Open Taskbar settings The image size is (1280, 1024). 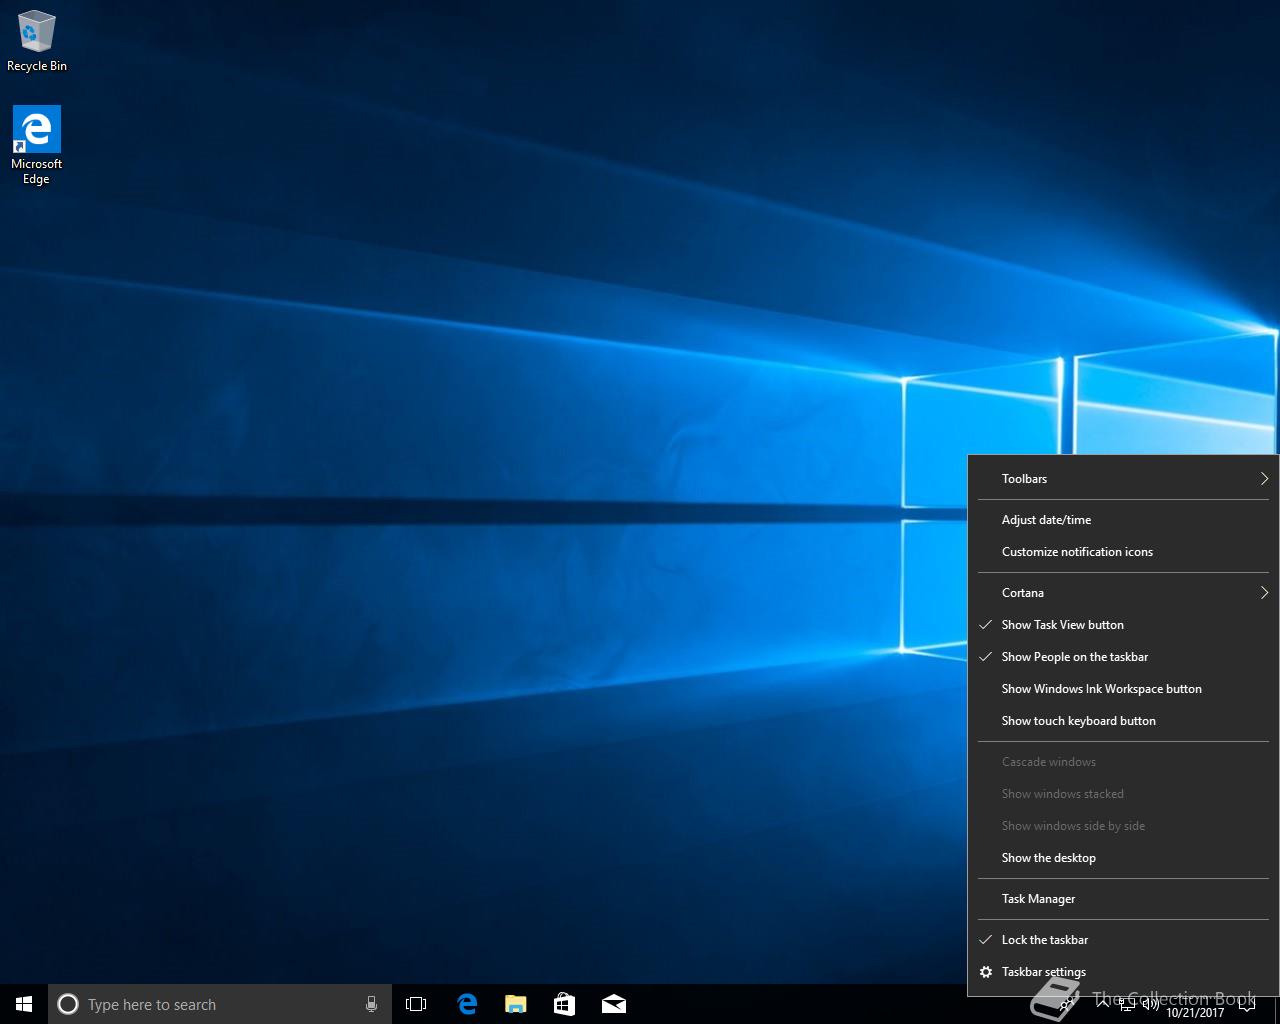(1124, 972)
